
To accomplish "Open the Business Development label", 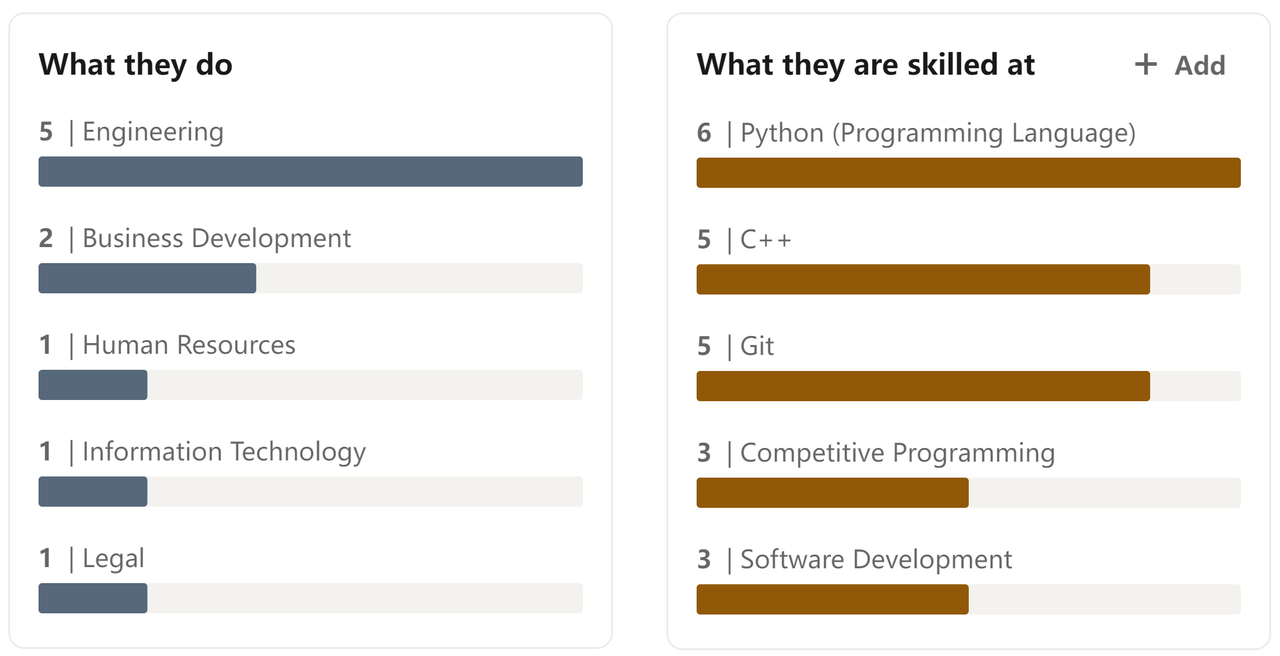I will pyautogui.click(x=217, y=239).
